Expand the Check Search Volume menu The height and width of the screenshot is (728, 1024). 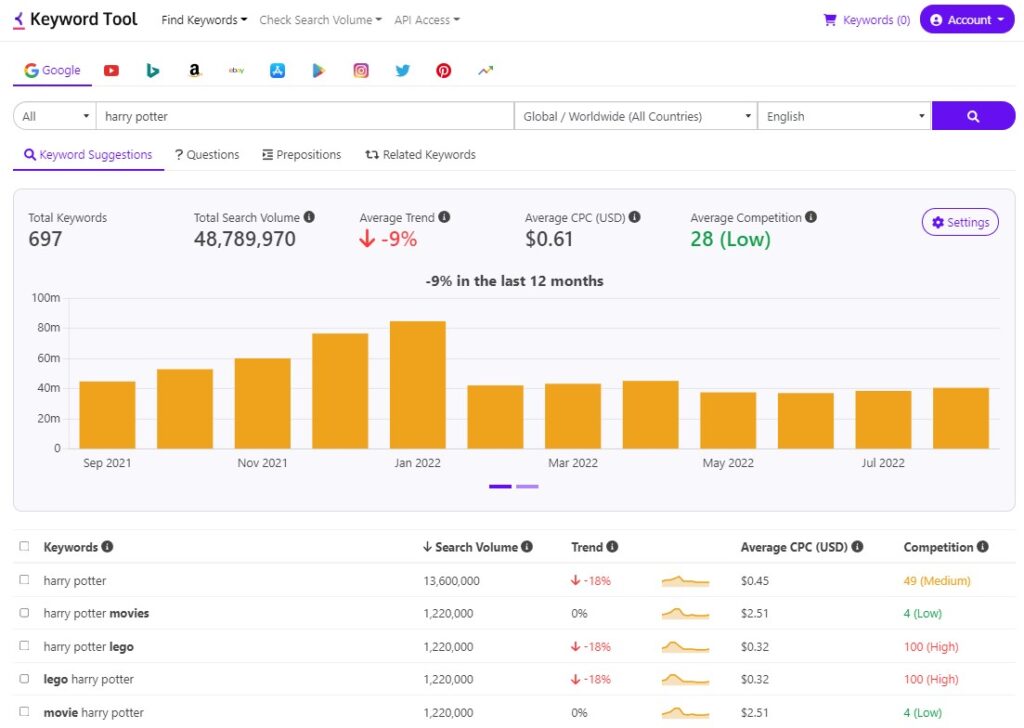click(321, 20)
